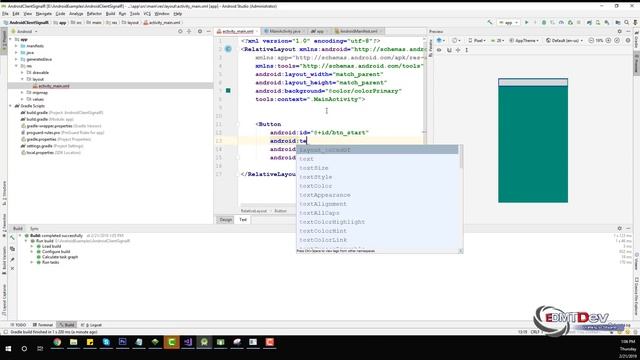This screenshot has width=640, height=360.
Task: Run the app with green play button
Action: click(x=527, y=22)
